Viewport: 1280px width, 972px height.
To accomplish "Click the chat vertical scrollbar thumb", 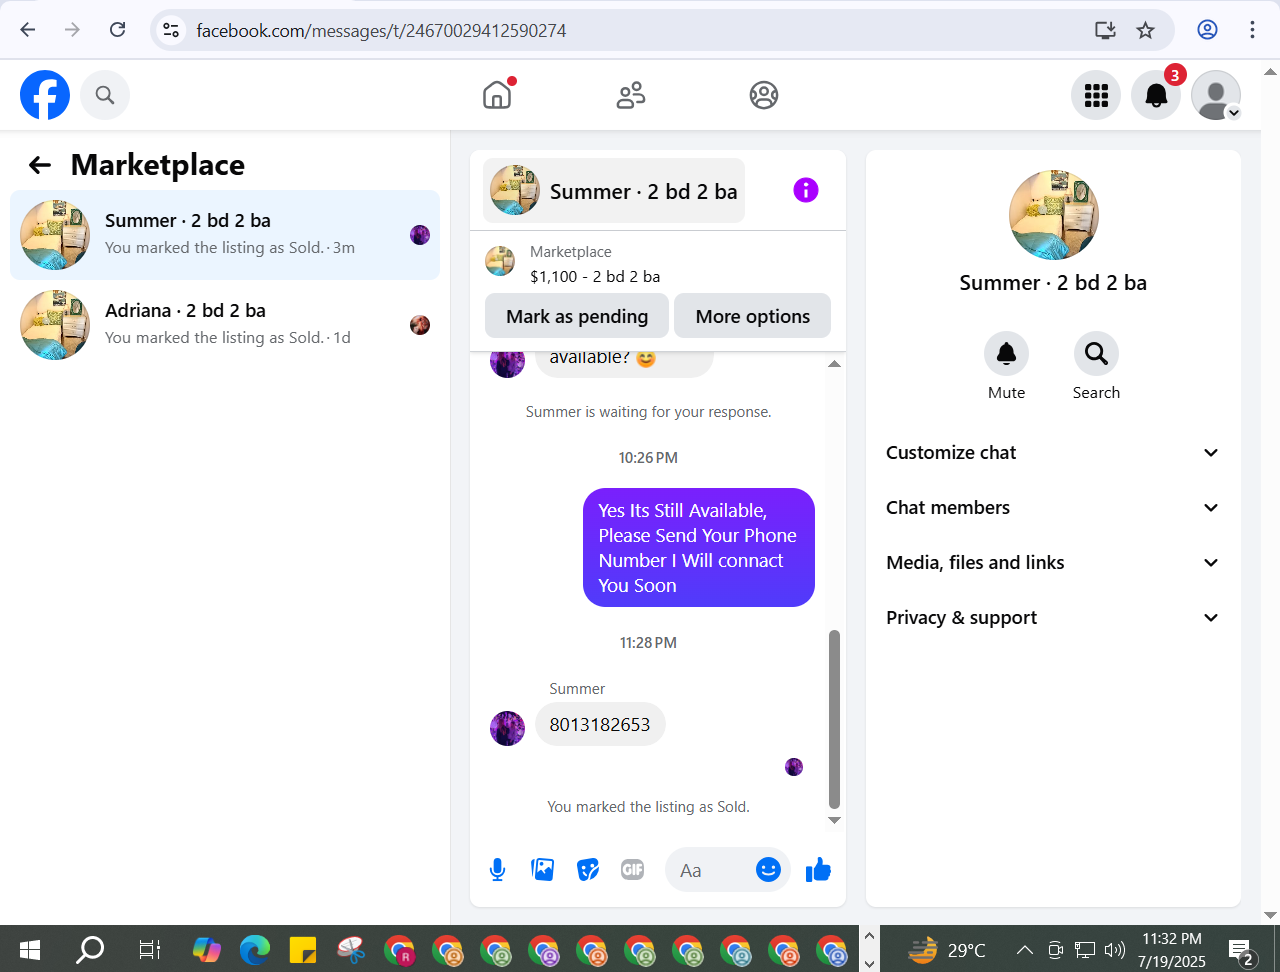I will click(x=834, y=718).
